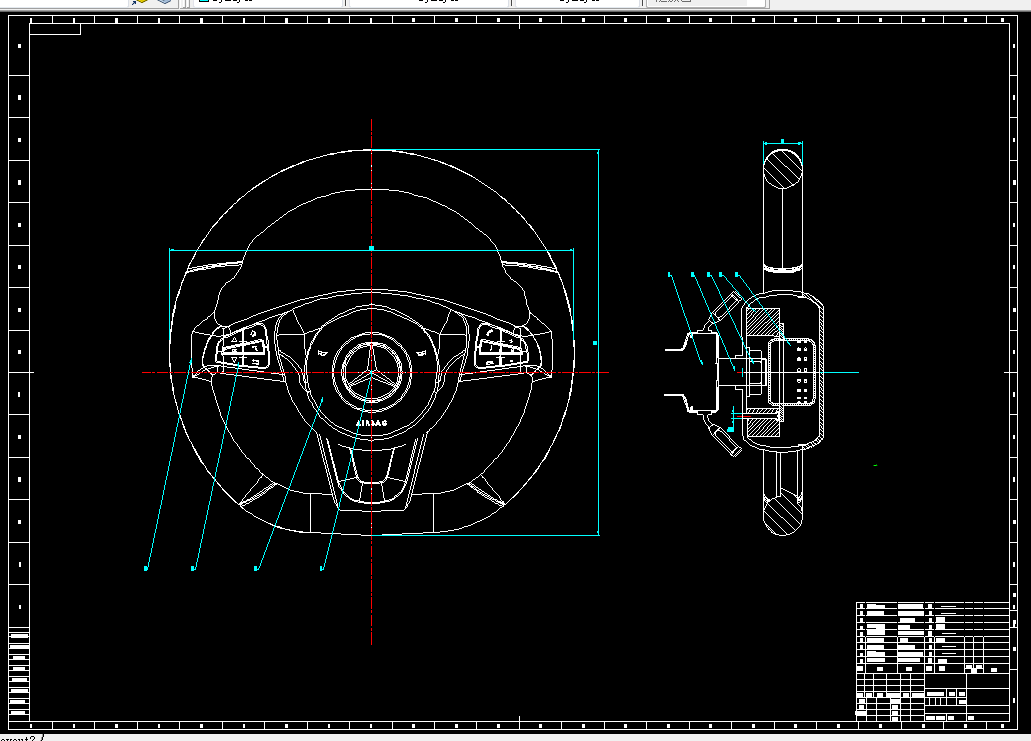This screenshot has height=741, width=1031.
Task: Pick the cyan grip beside the vertical height dimension line
Action: pyautogui.click(x=595, y=343)
